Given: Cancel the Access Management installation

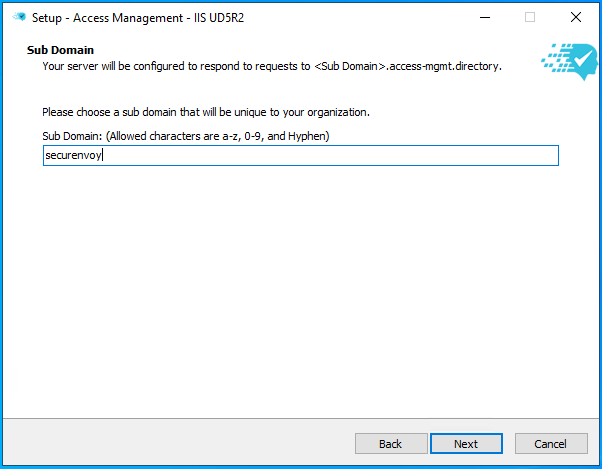Looking at the screenshot, I should click(550, 444).
